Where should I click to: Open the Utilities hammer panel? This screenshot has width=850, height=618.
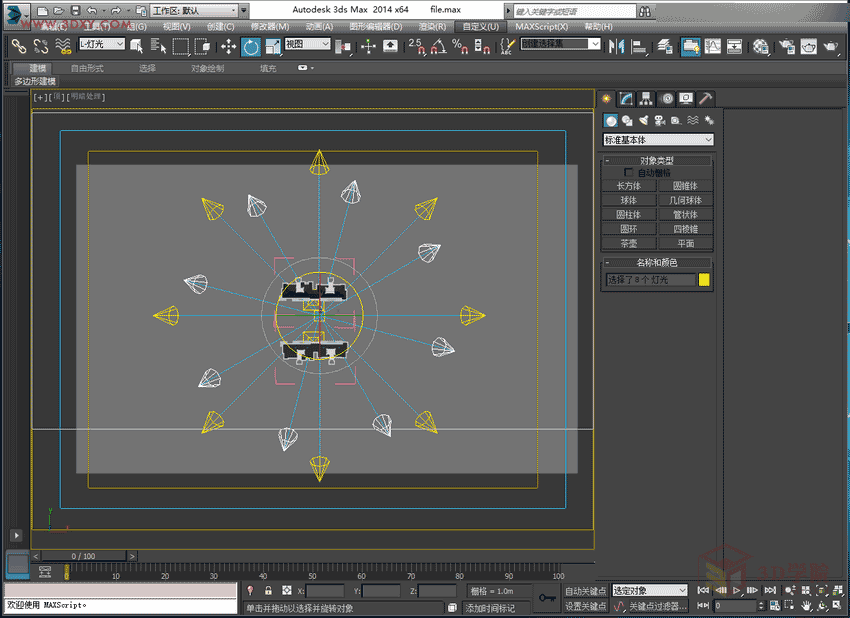click(705, 98)
